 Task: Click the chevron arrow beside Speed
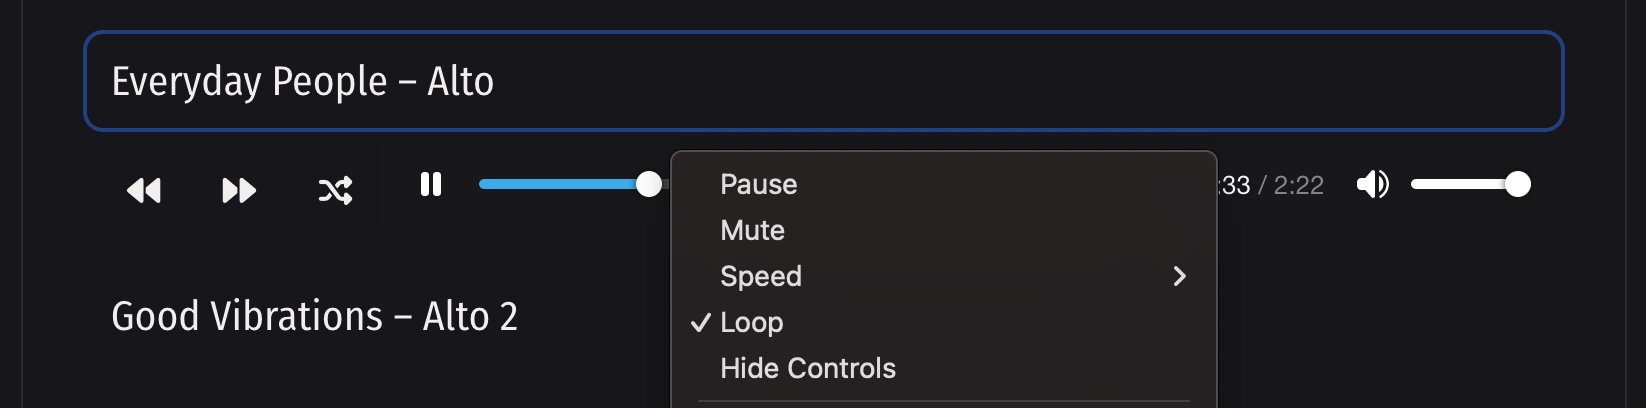pos(1180,277)
